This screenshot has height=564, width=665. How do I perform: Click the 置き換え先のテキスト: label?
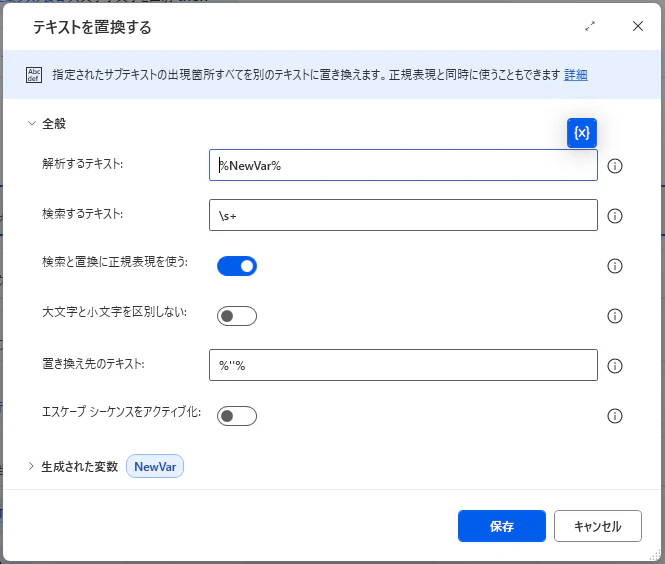coord(93,363)
